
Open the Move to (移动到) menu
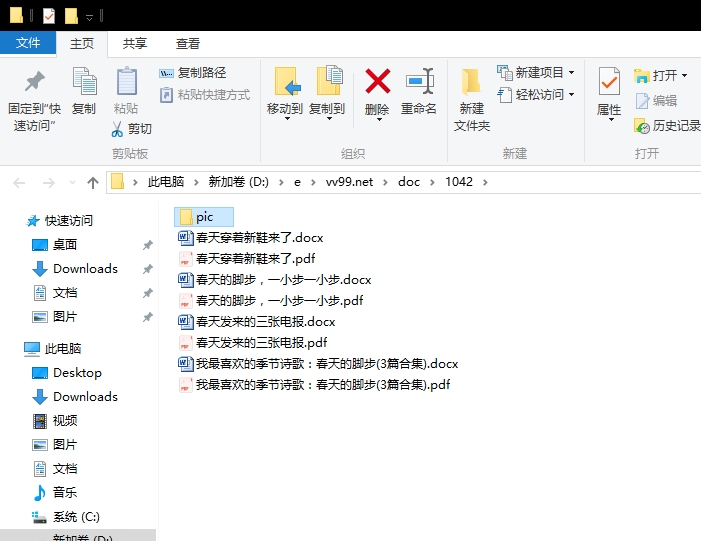[x=285, y=94]
